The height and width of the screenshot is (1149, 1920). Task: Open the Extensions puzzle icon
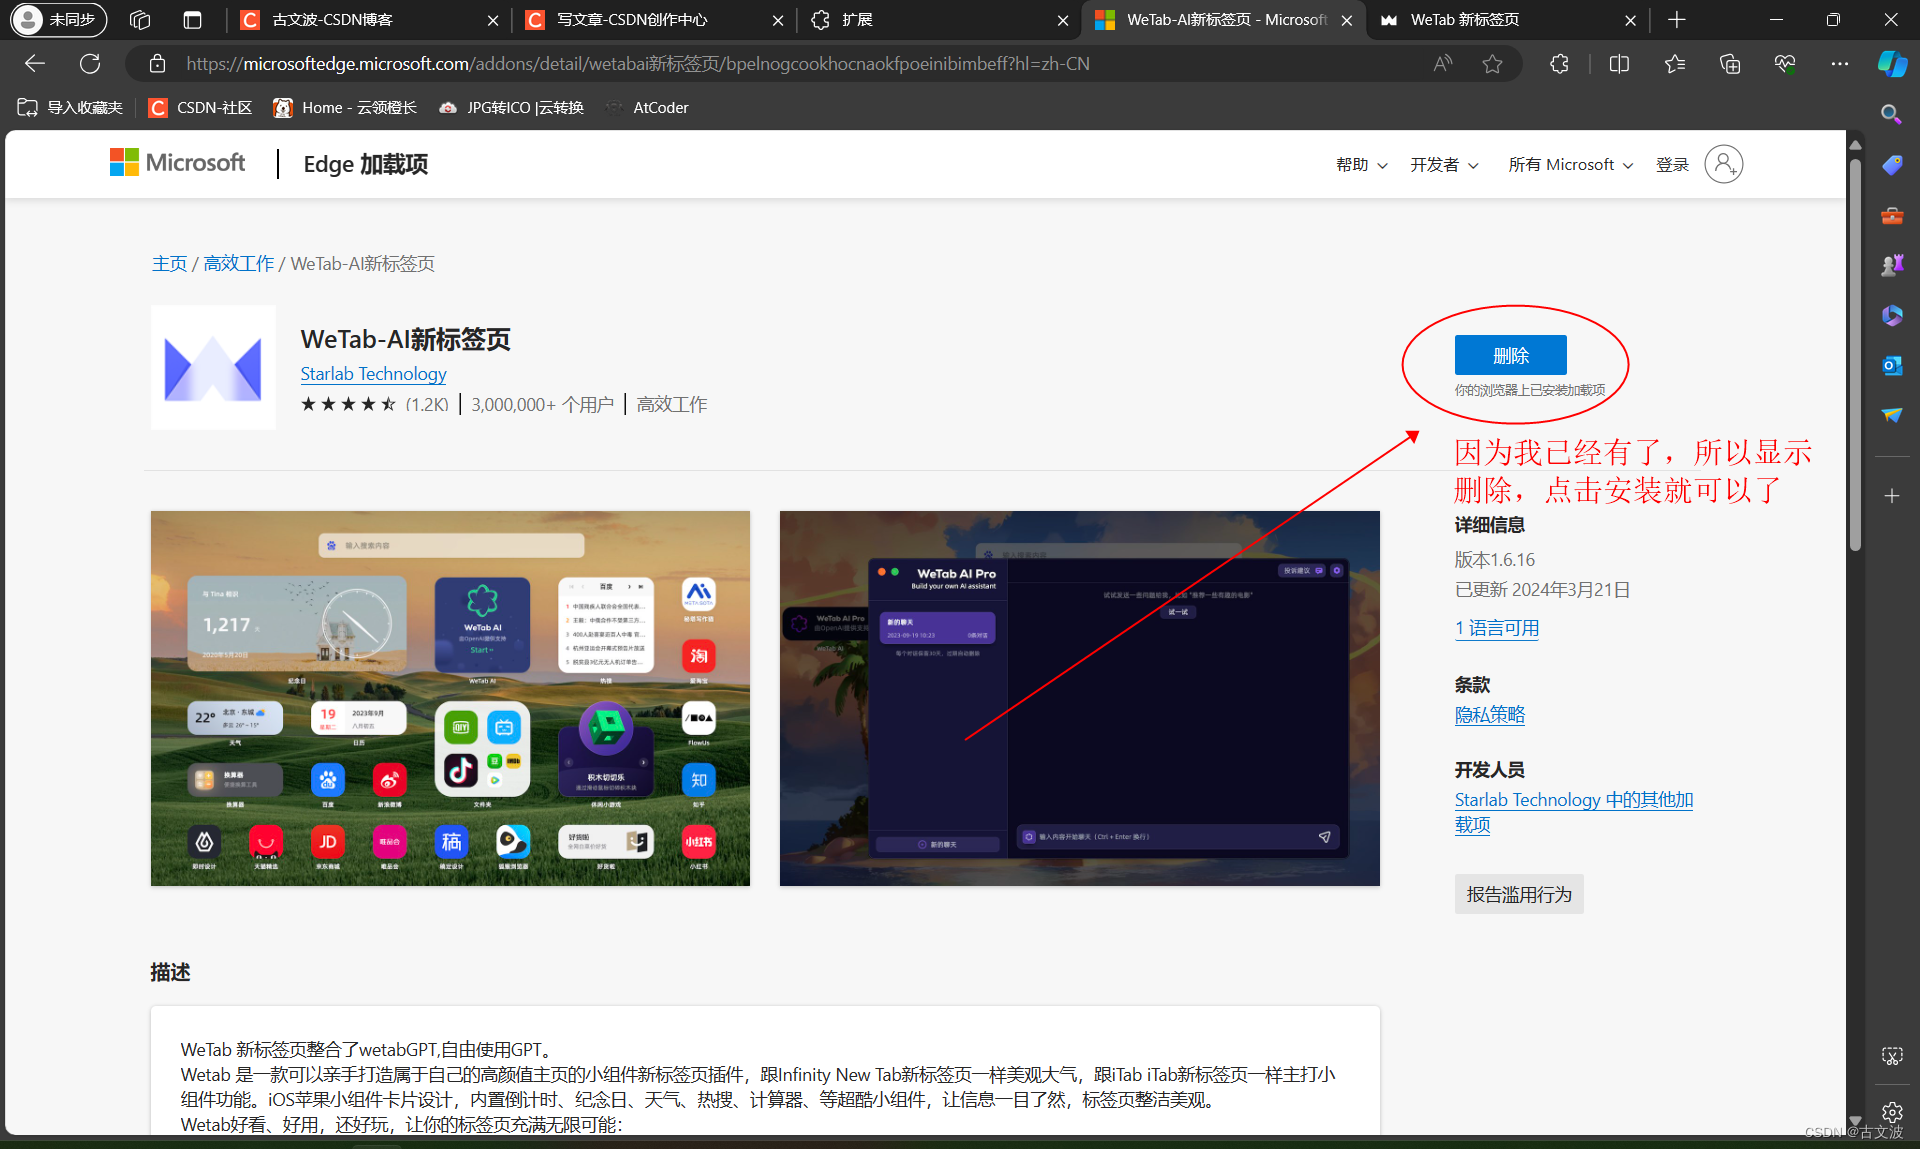pos(1559,64)
